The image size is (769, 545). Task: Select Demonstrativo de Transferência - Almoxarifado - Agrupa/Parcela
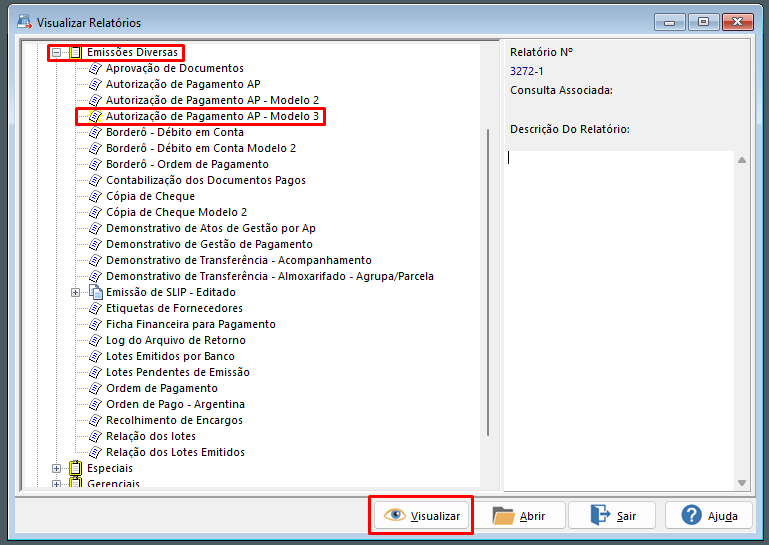pos(270,277)
